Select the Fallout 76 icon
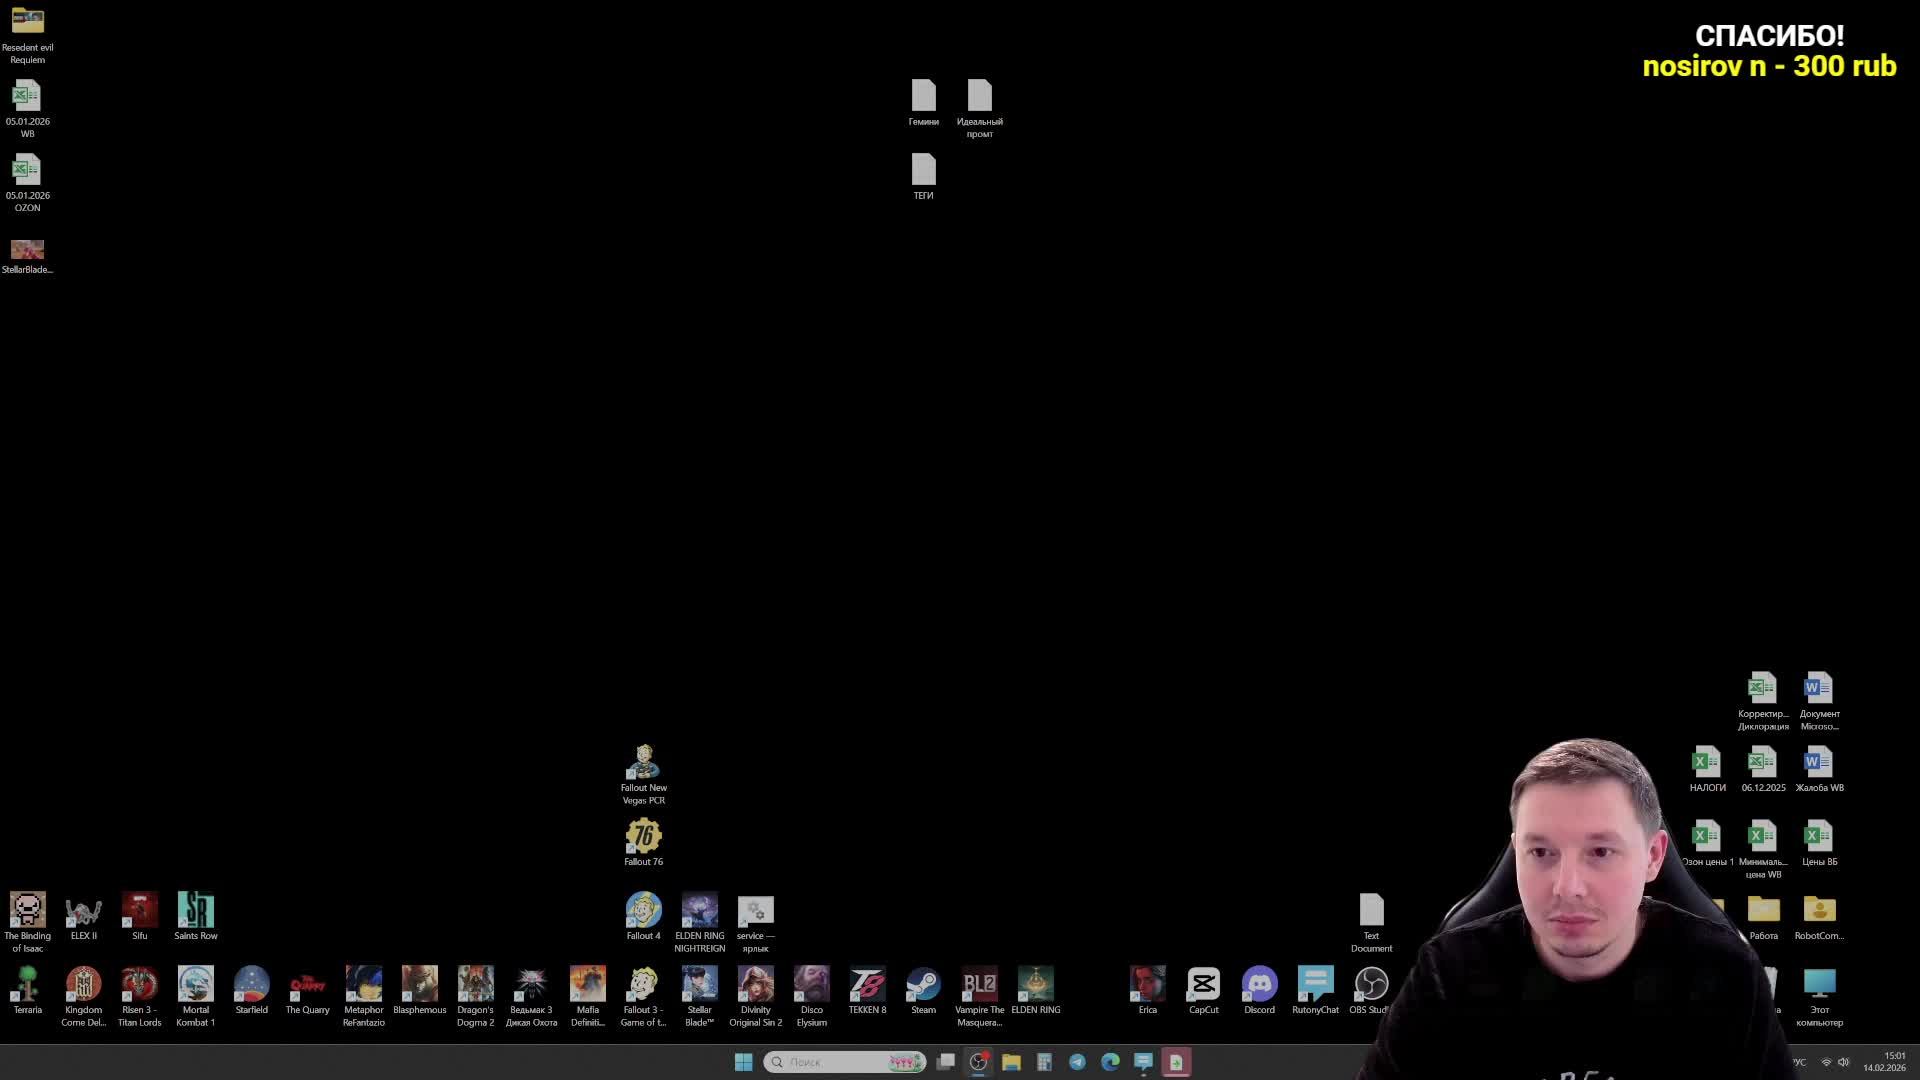The height and width of the screenshot is (1080, 1920). 643,837
